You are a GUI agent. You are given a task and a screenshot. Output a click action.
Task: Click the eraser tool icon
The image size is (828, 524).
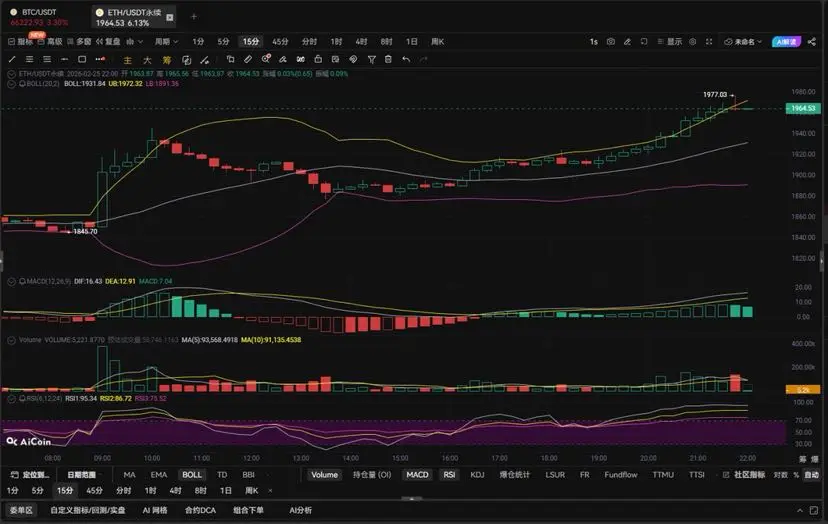283,59
